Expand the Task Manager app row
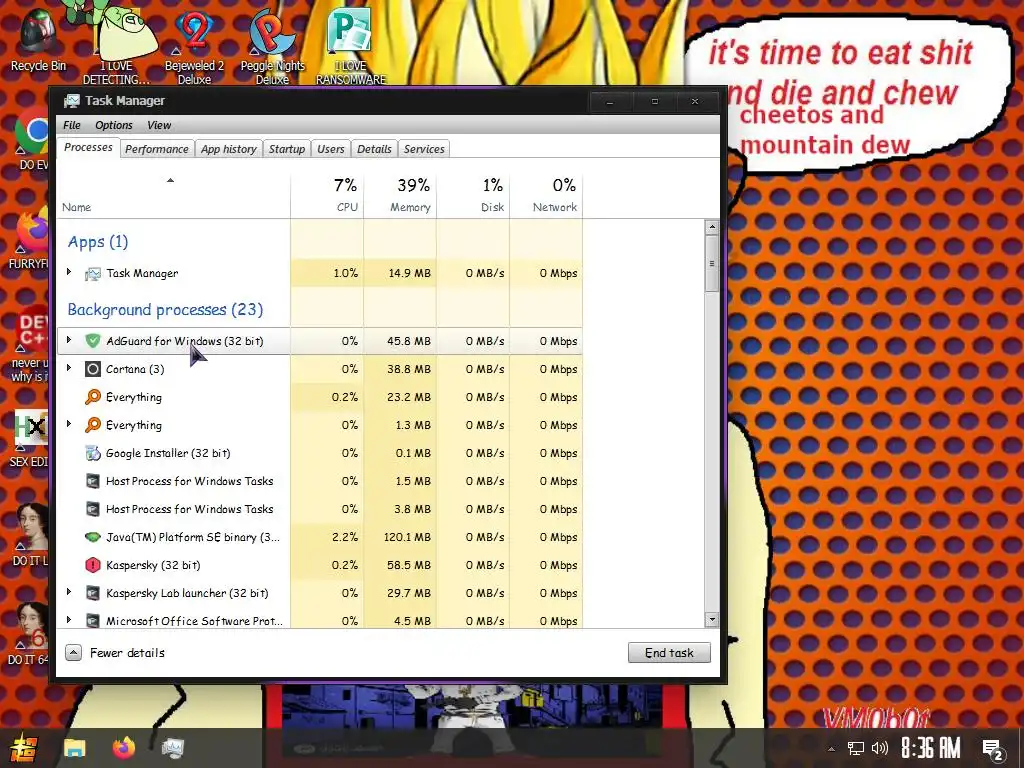1024x768 pixels. tap(69, 272)
